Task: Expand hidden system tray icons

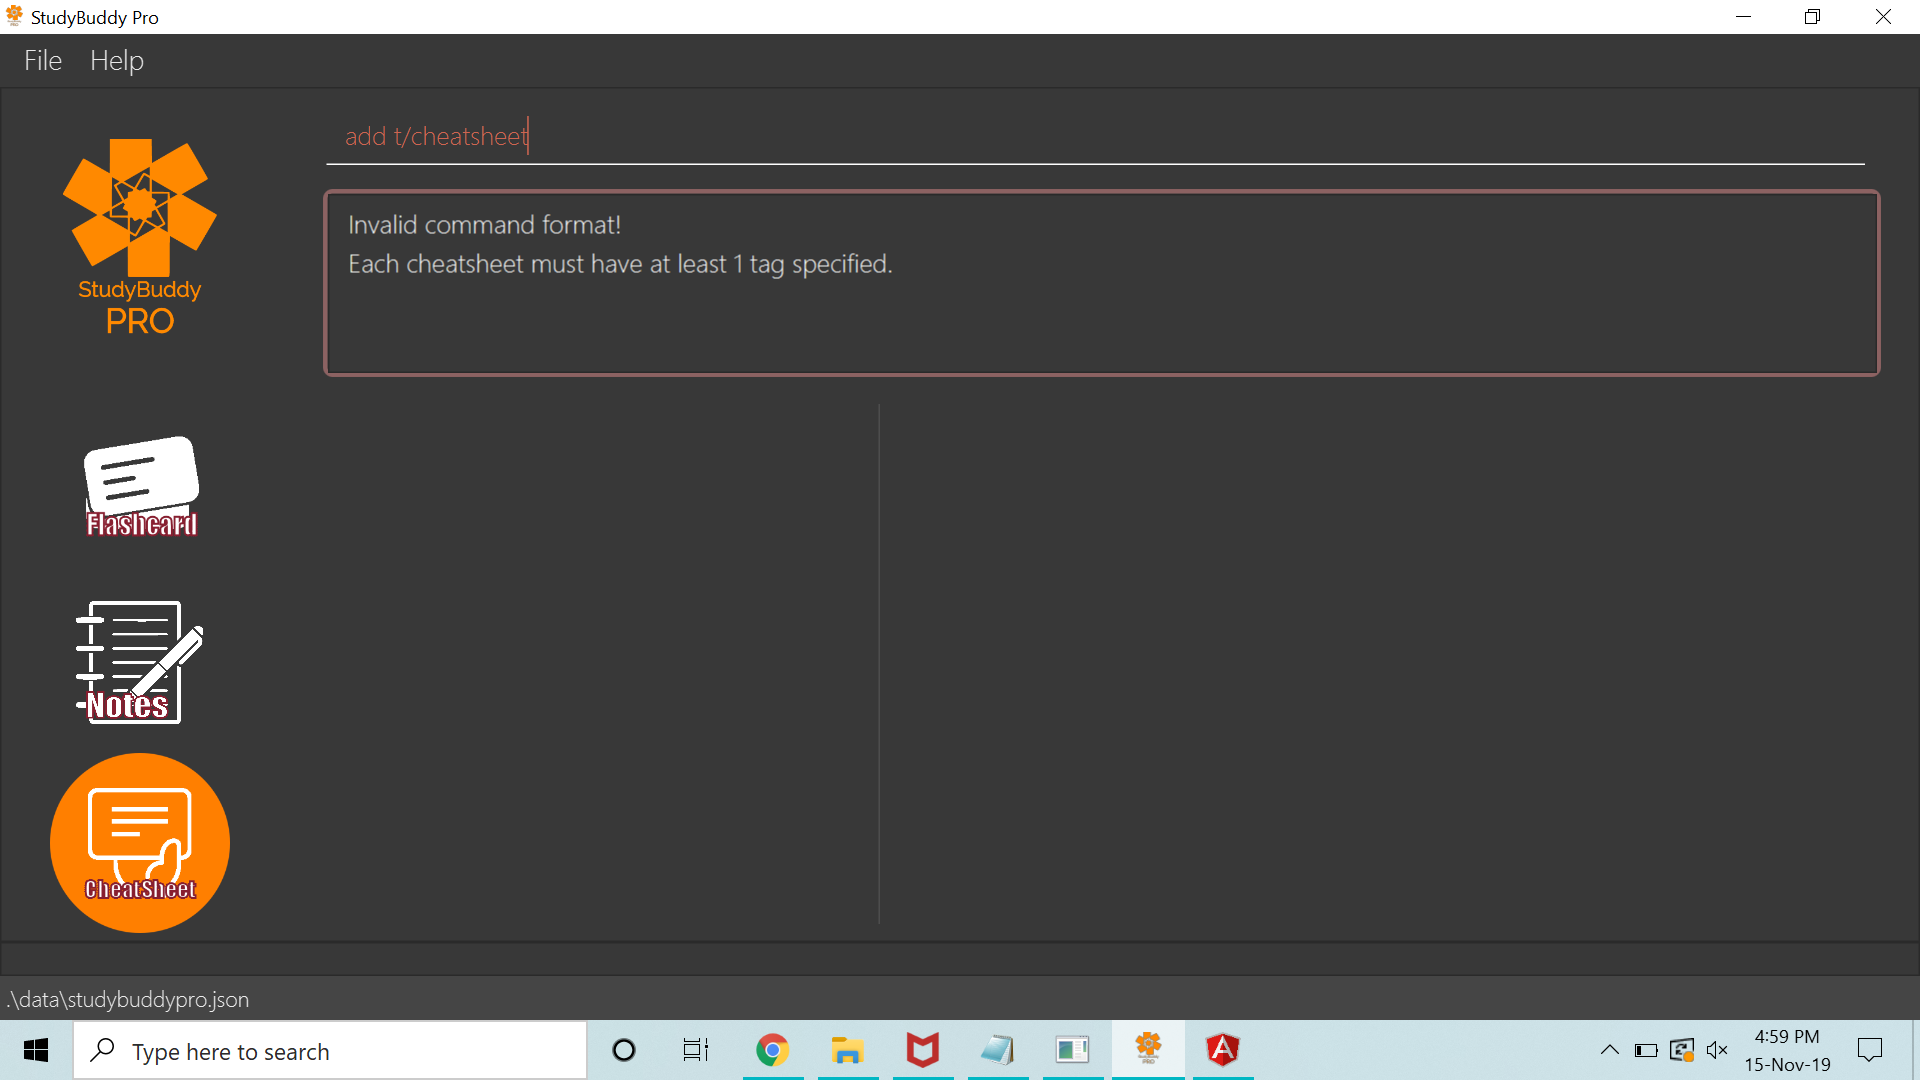Action: (x=1609, y=1050)
